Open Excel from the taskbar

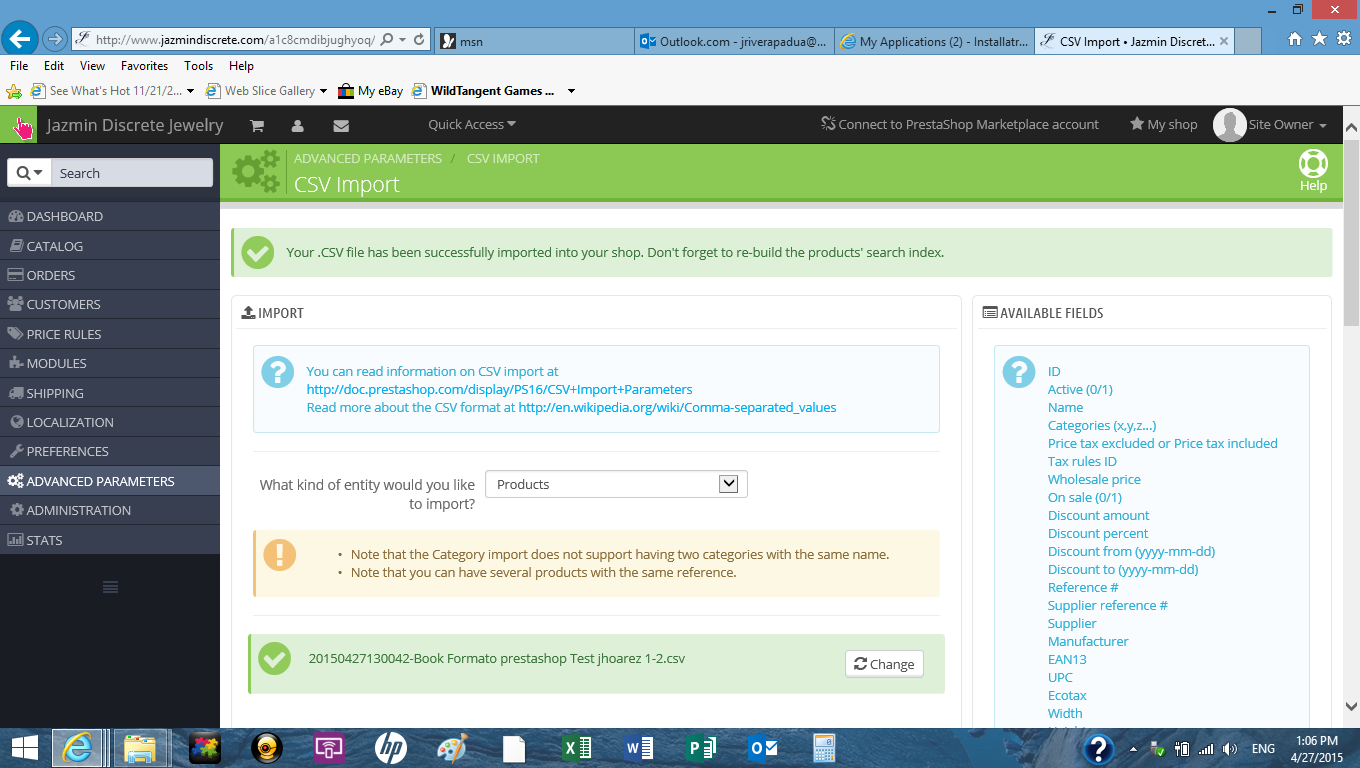[576, 748]
